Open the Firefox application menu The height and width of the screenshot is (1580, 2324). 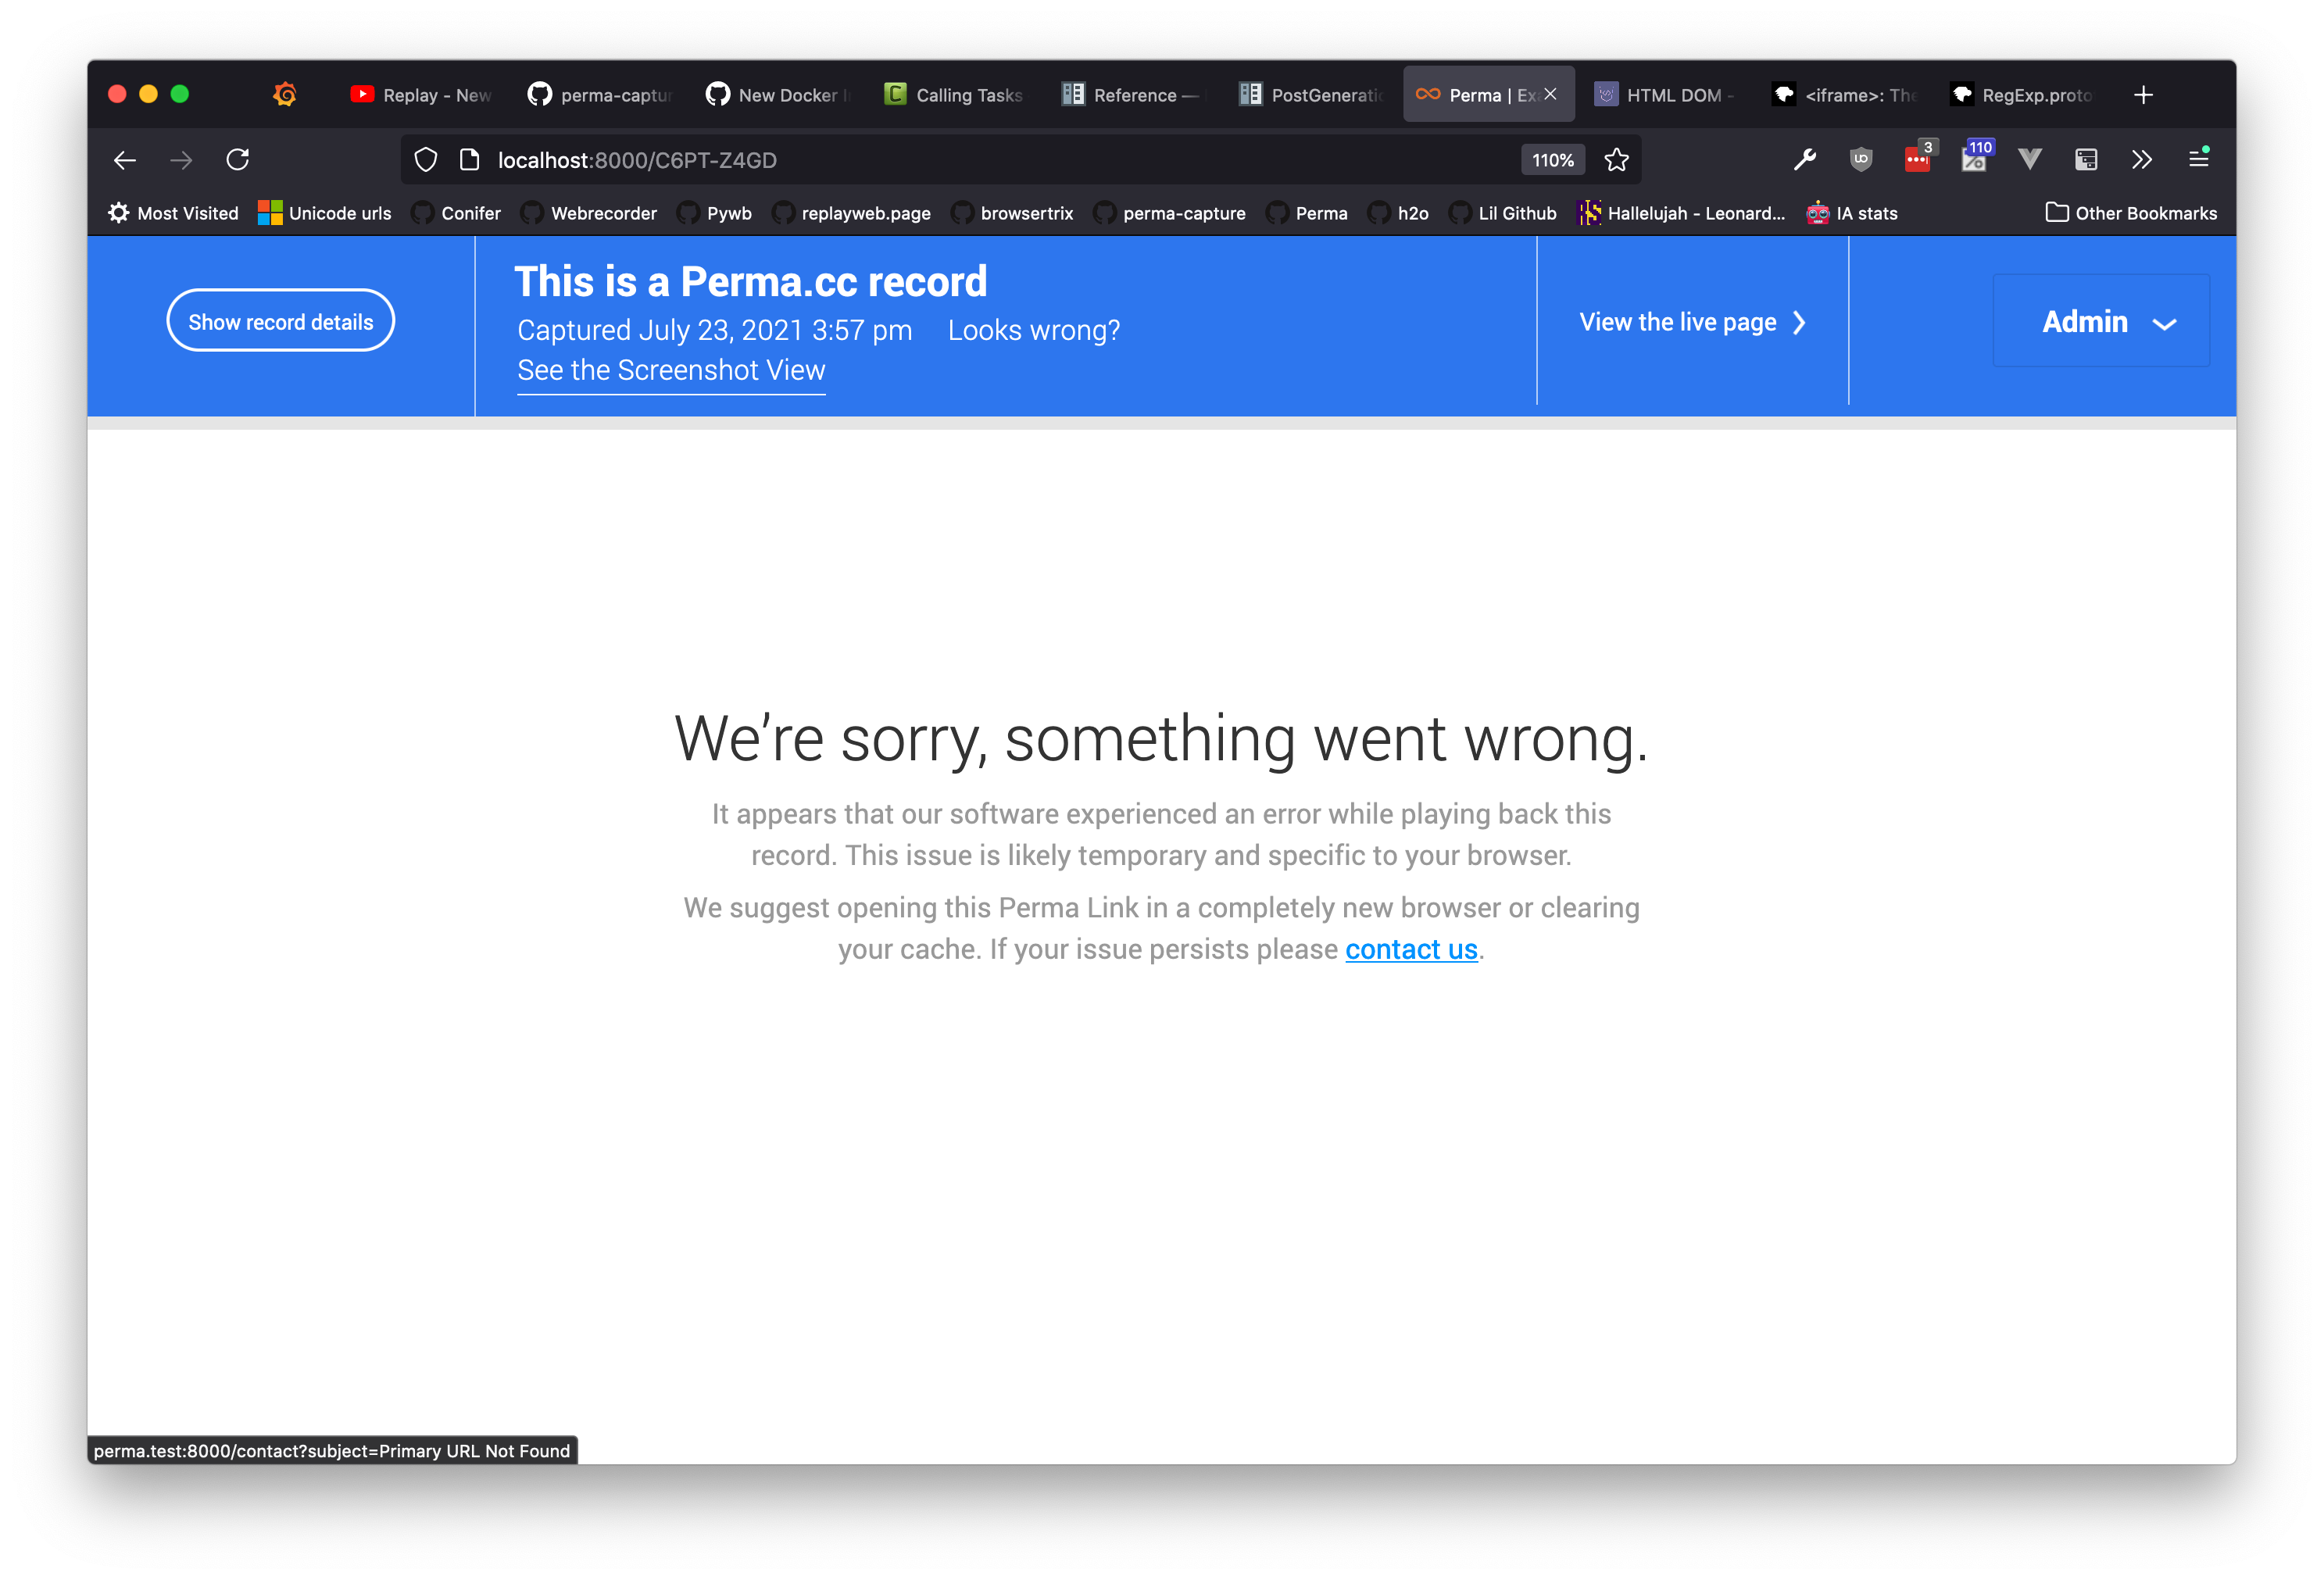coord(2200,159)
